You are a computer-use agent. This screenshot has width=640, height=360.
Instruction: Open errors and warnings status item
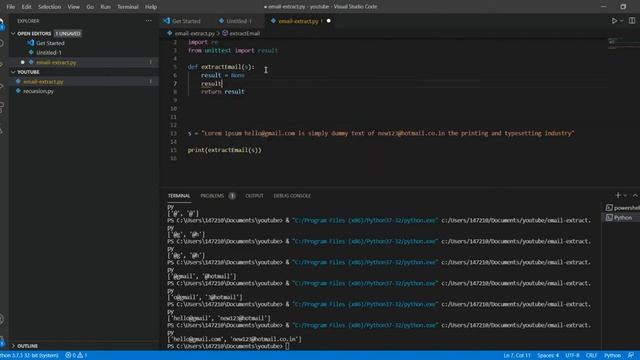pos(76,356)
